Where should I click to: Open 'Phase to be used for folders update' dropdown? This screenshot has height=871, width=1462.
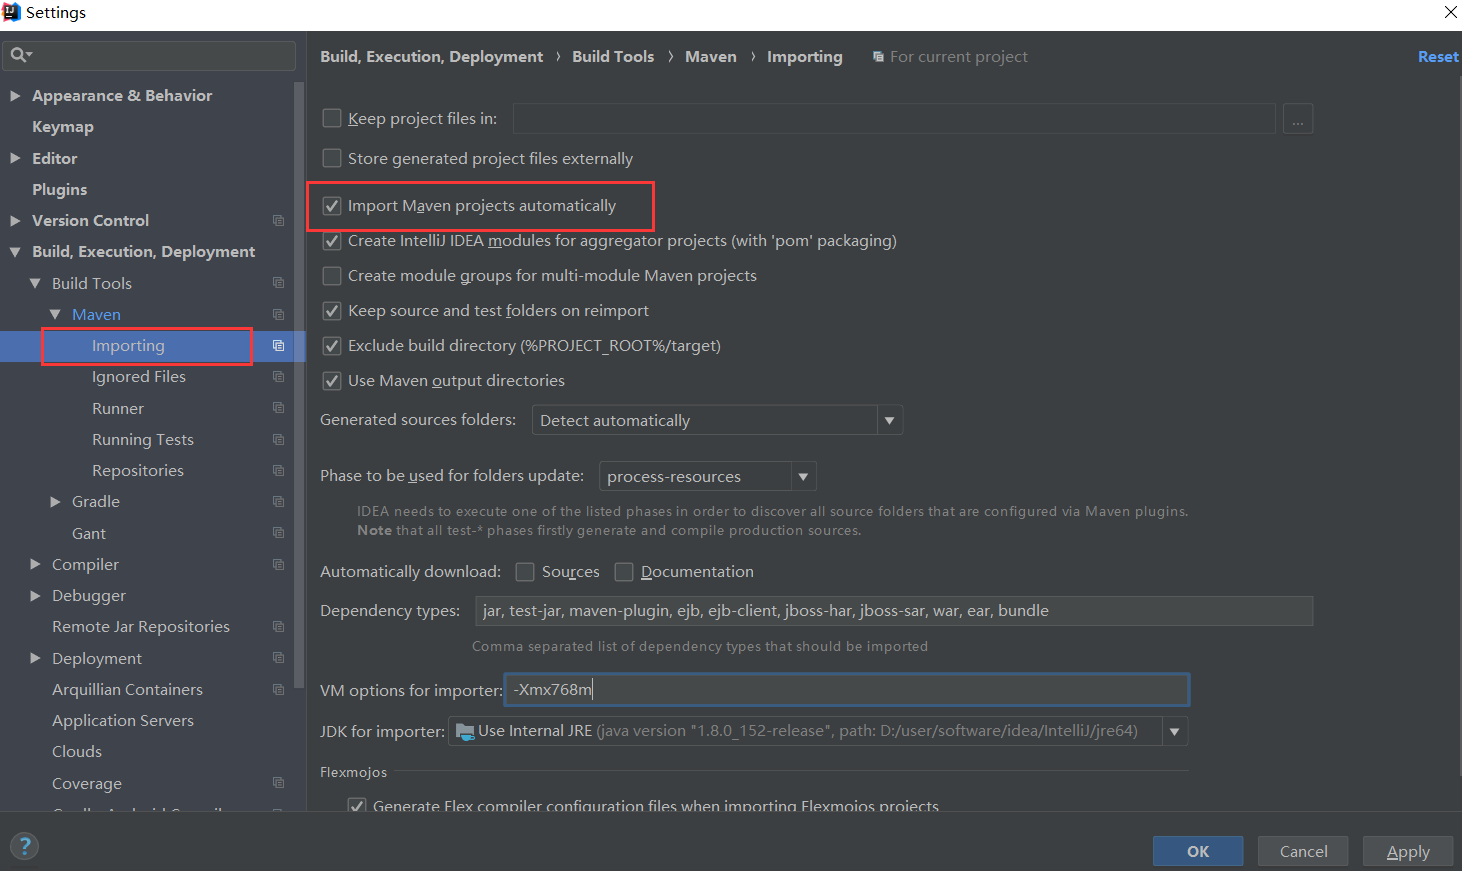(x=707, y=476)
